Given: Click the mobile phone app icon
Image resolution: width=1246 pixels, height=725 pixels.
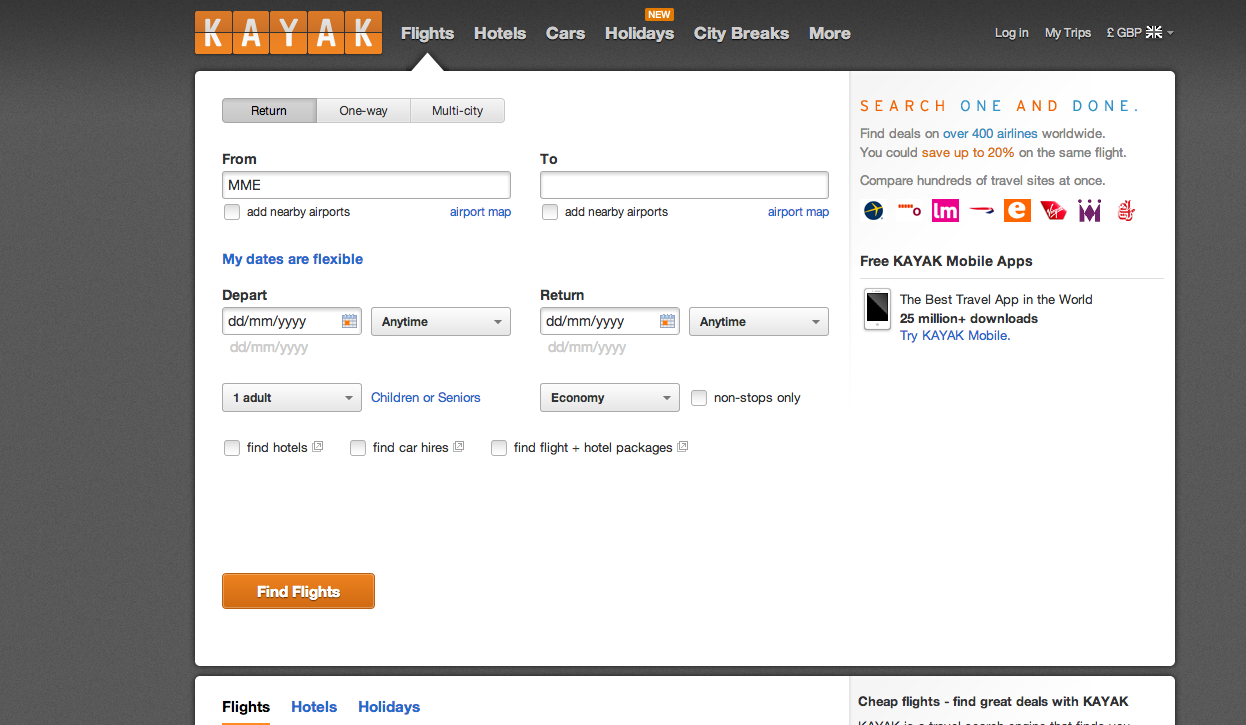Looking at the screenshot, I should 877,308.
